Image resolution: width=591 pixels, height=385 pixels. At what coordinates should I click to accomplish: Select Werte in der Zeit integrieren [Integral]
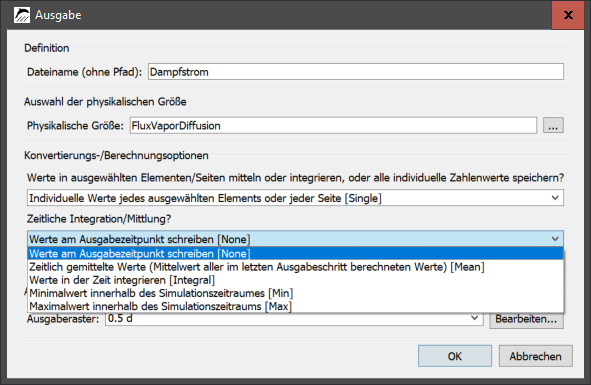coord(295,280)
